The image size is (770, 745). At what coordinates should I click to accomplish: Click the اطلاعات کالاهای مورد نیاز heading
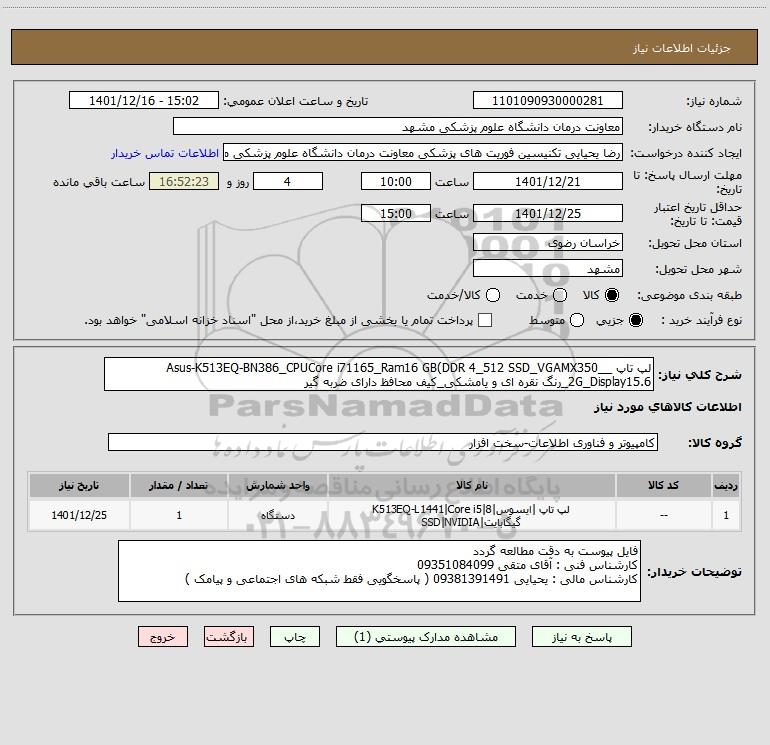[x=668, y=407]
